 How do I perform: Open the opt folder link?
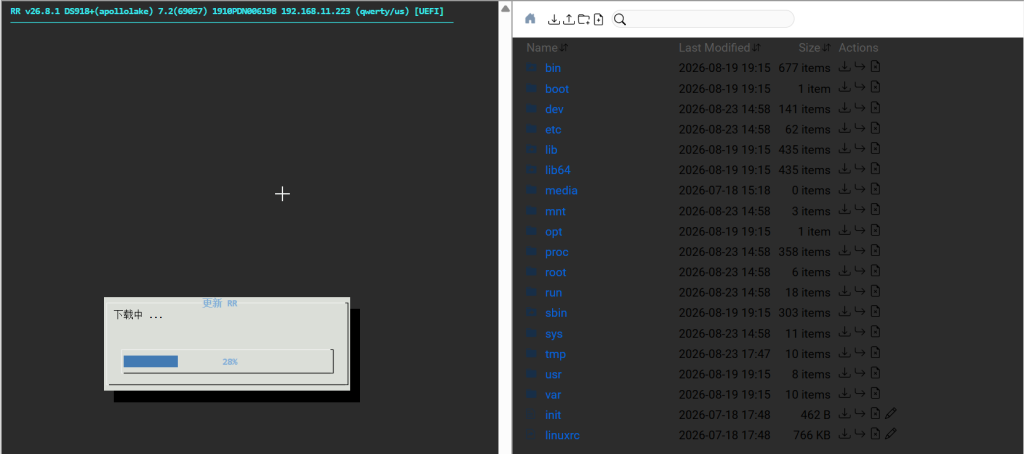tap(553, 232)
